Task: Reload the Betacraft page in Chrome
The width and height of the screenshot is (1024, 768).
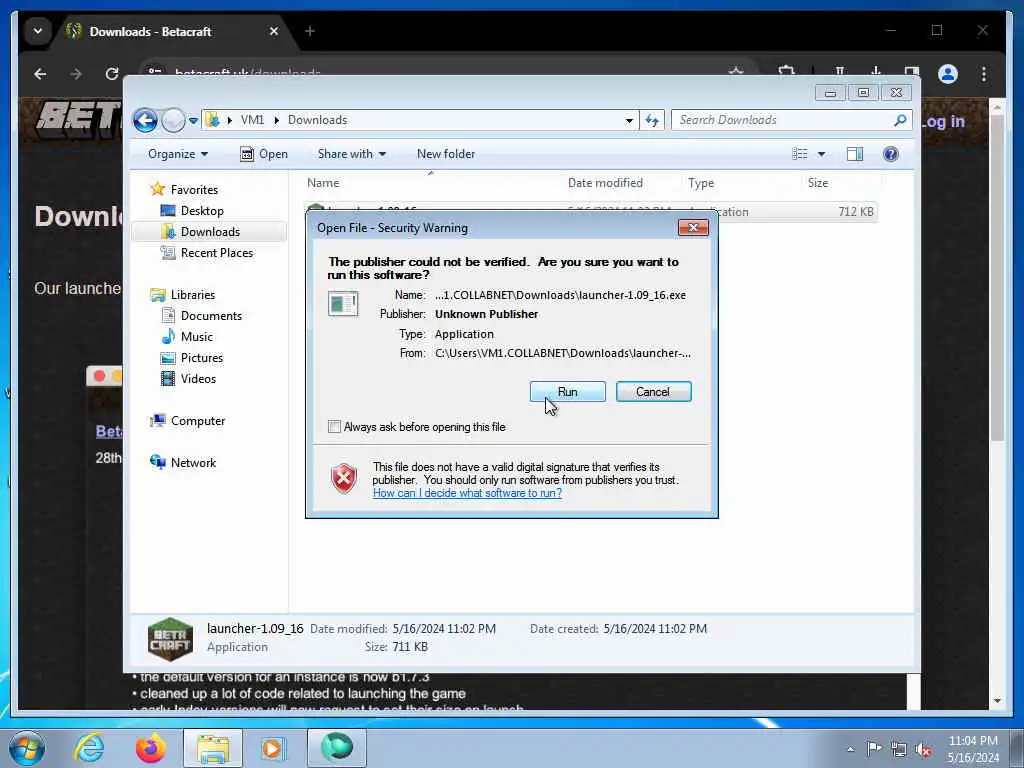Action: 112,74
